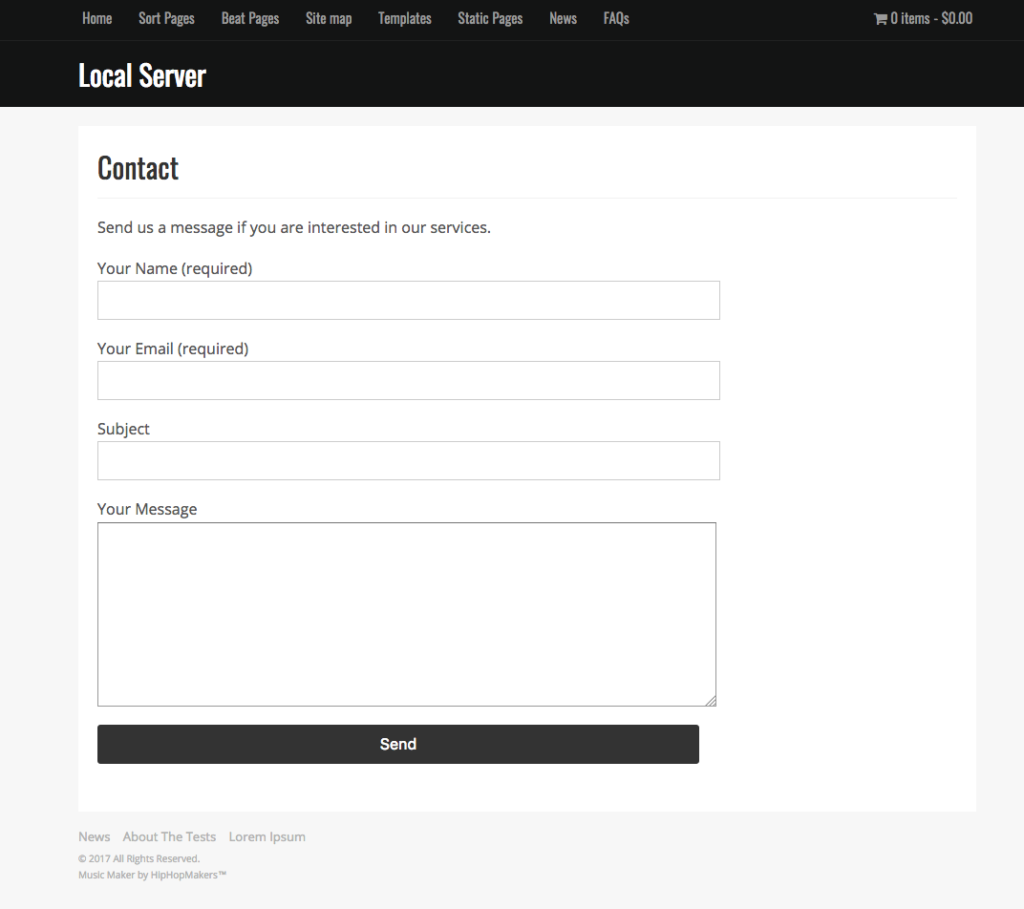The width and height of the screenshot is (1024, 909).
Task: Open the News footer link
Action: point(94,837)
